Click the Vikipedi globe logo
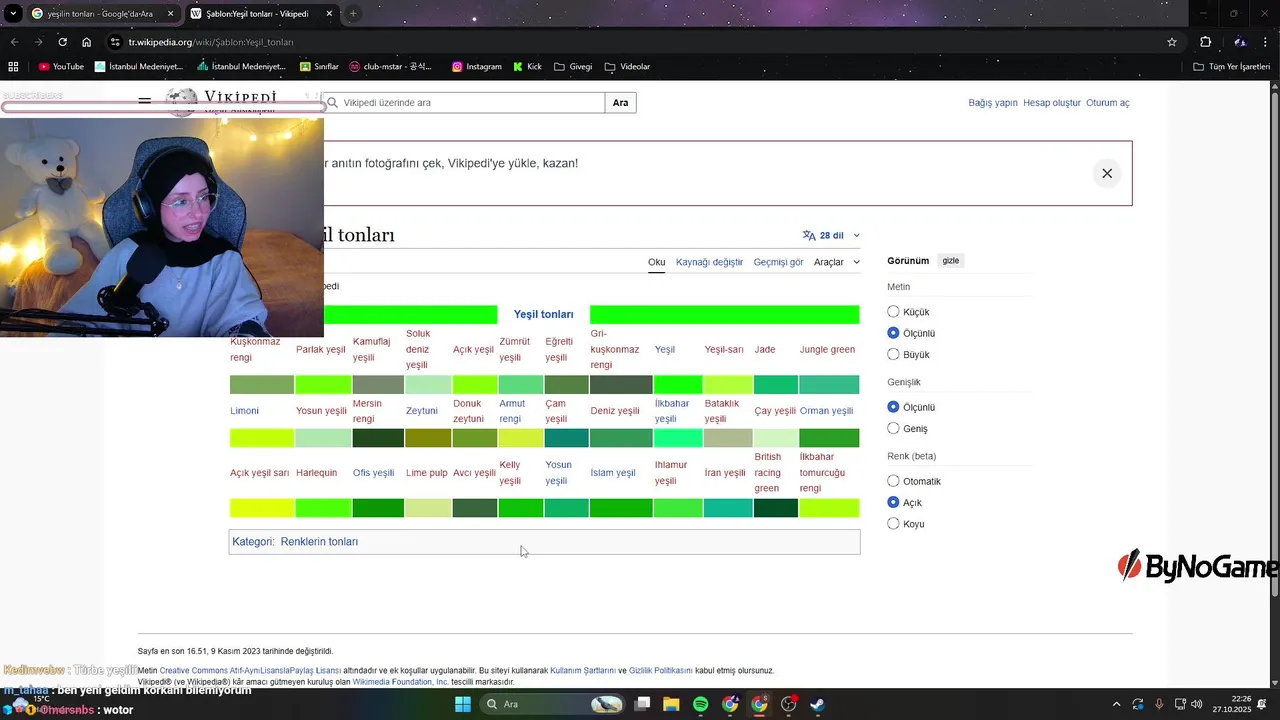 (181, 102)
